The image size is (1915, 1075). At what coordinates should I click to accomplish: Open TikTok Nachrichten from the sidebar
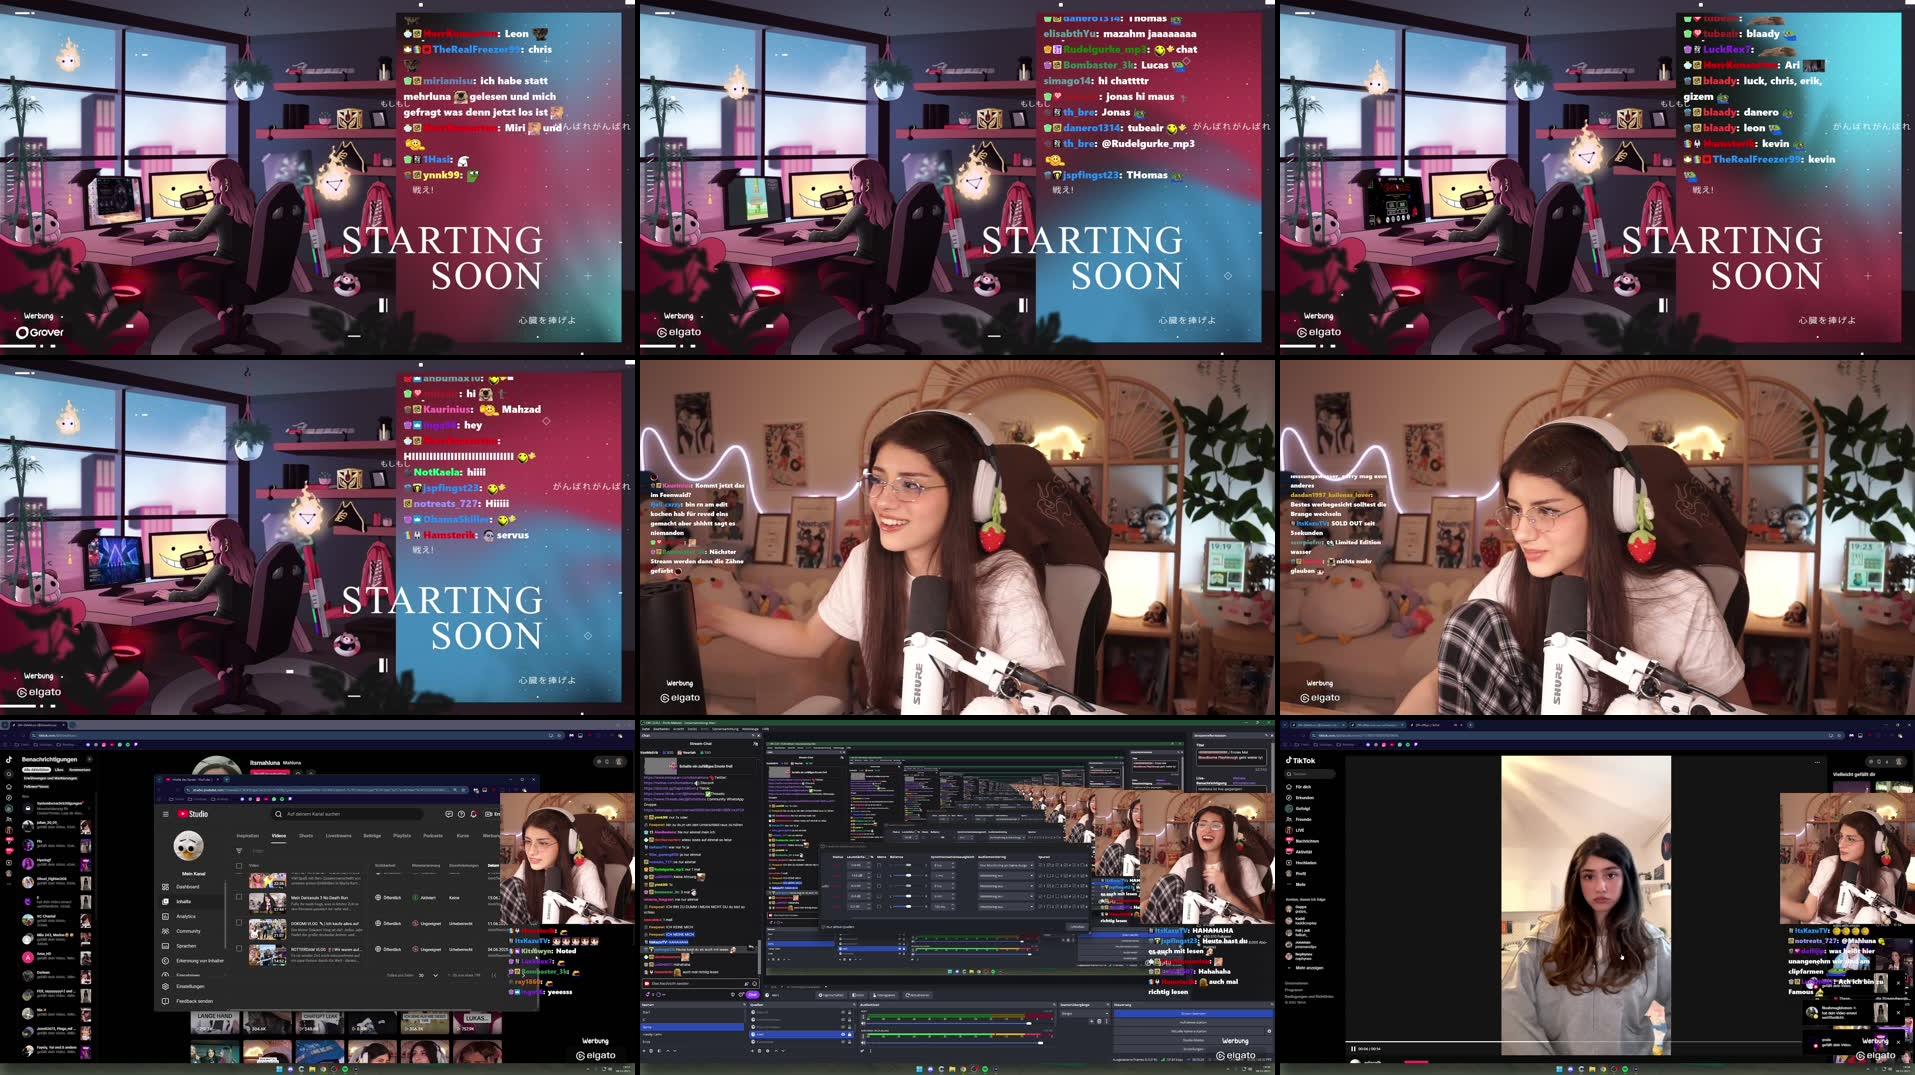pyautogui.click(x=1308, y=841)
